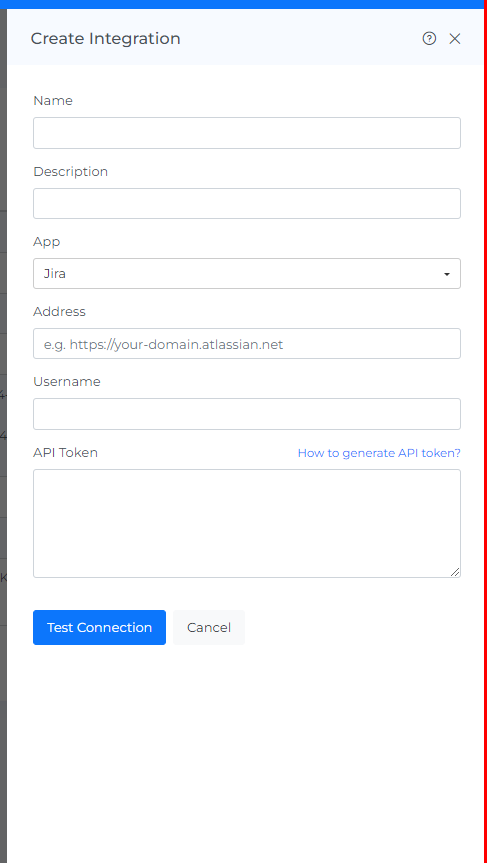Screen dimensions: 487x863
Task: Open How to generate API token link
Action: 379,453
